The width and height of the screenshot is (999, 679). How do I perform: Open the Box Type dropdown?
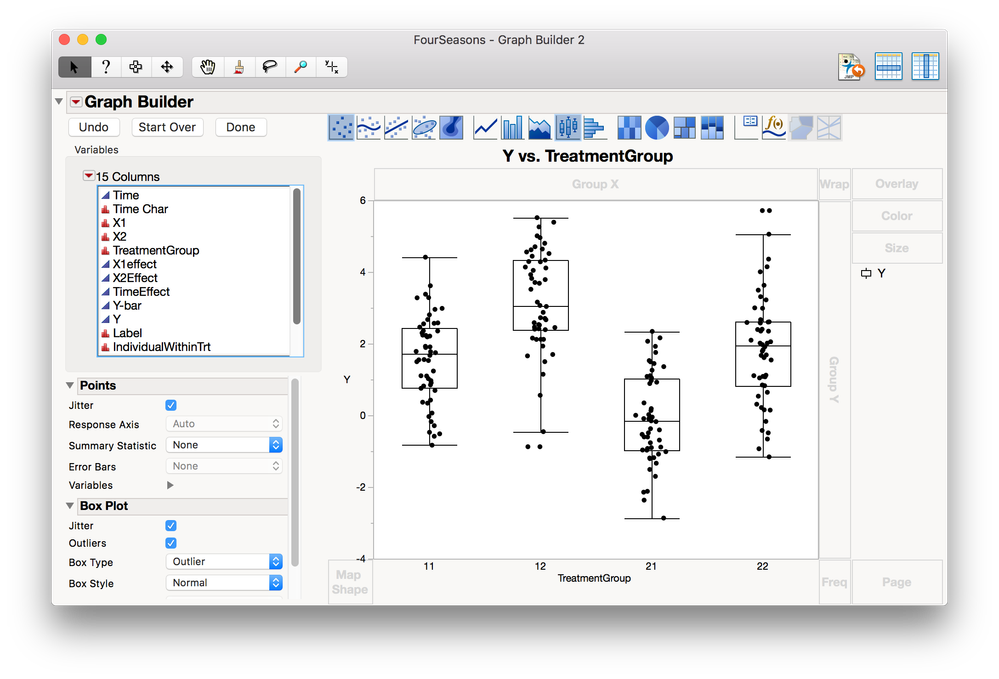coord(224,561)
